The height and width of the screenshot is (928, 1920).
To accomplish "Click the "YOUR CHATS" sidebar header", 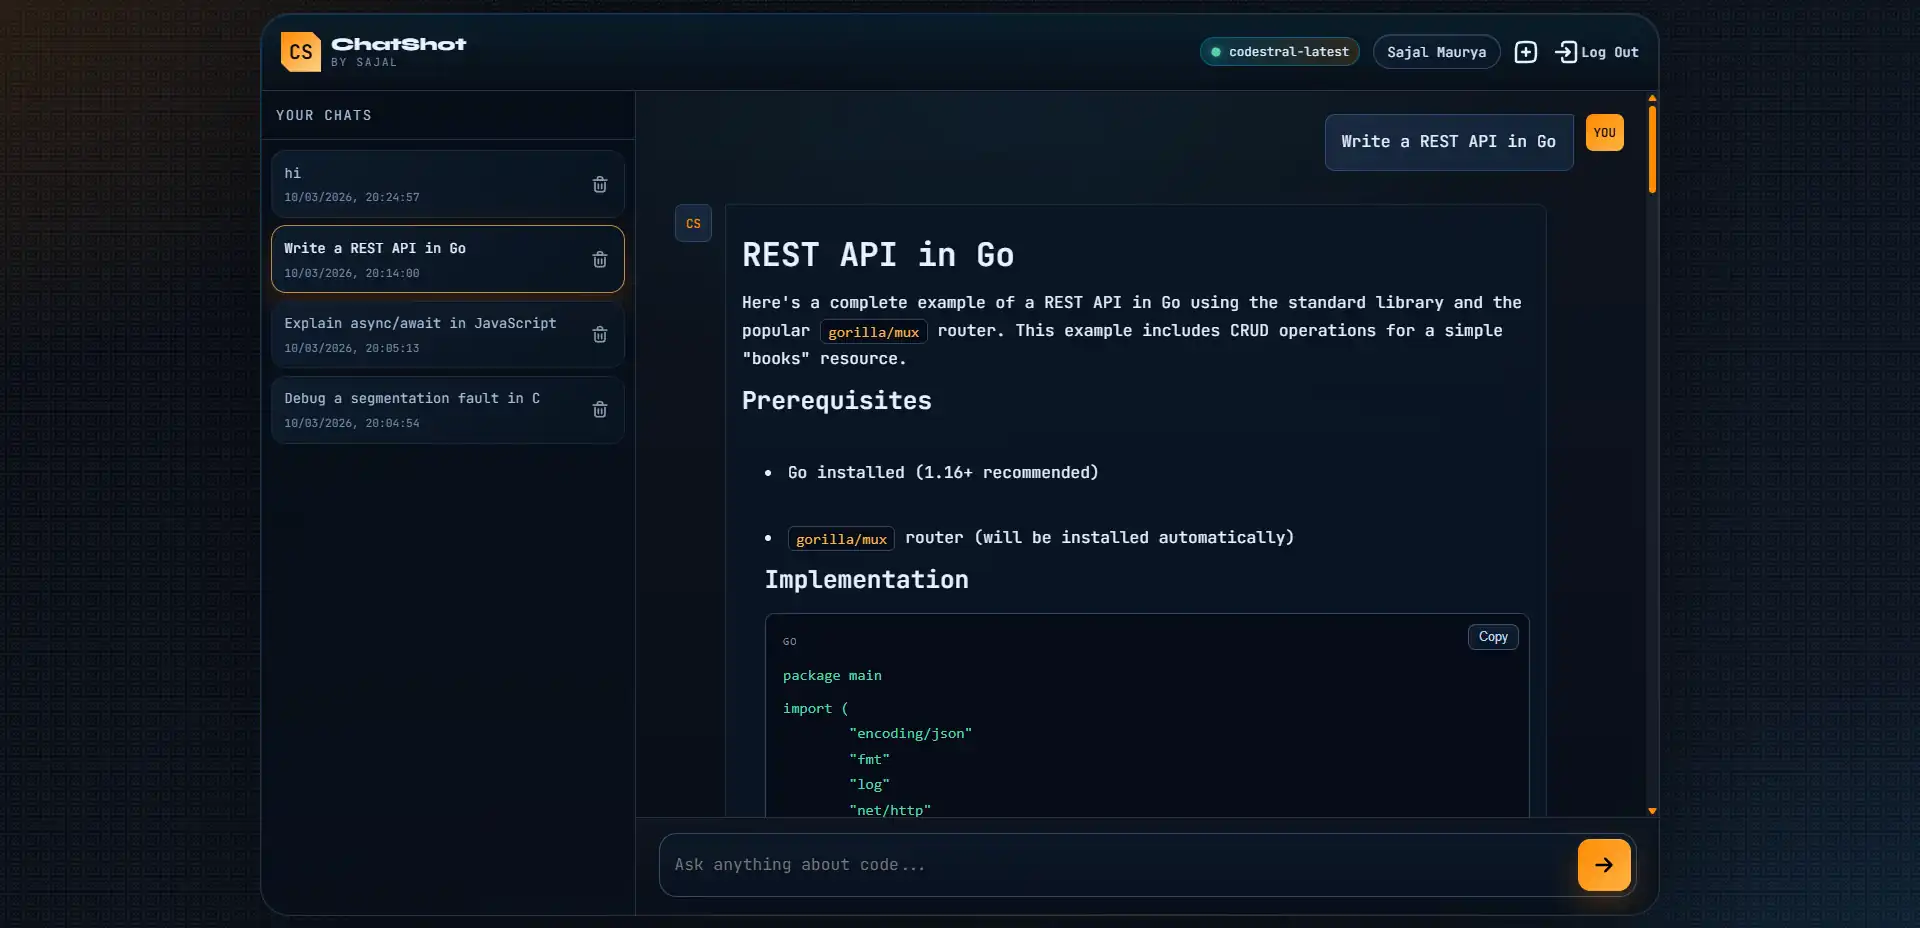I will coord(324,116).
